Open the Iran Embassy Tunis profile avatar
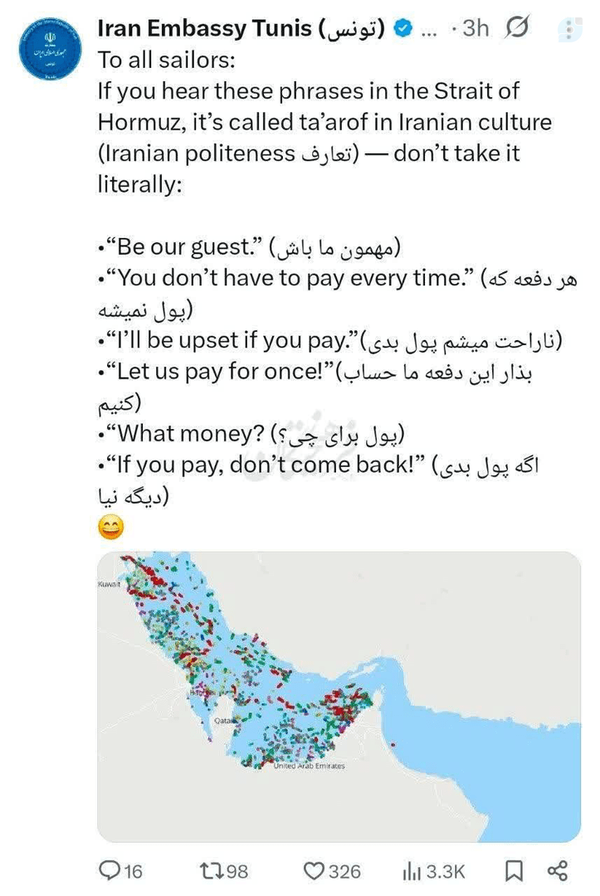The width and height of the screenshot is (600, 896). tap(50, 49)
